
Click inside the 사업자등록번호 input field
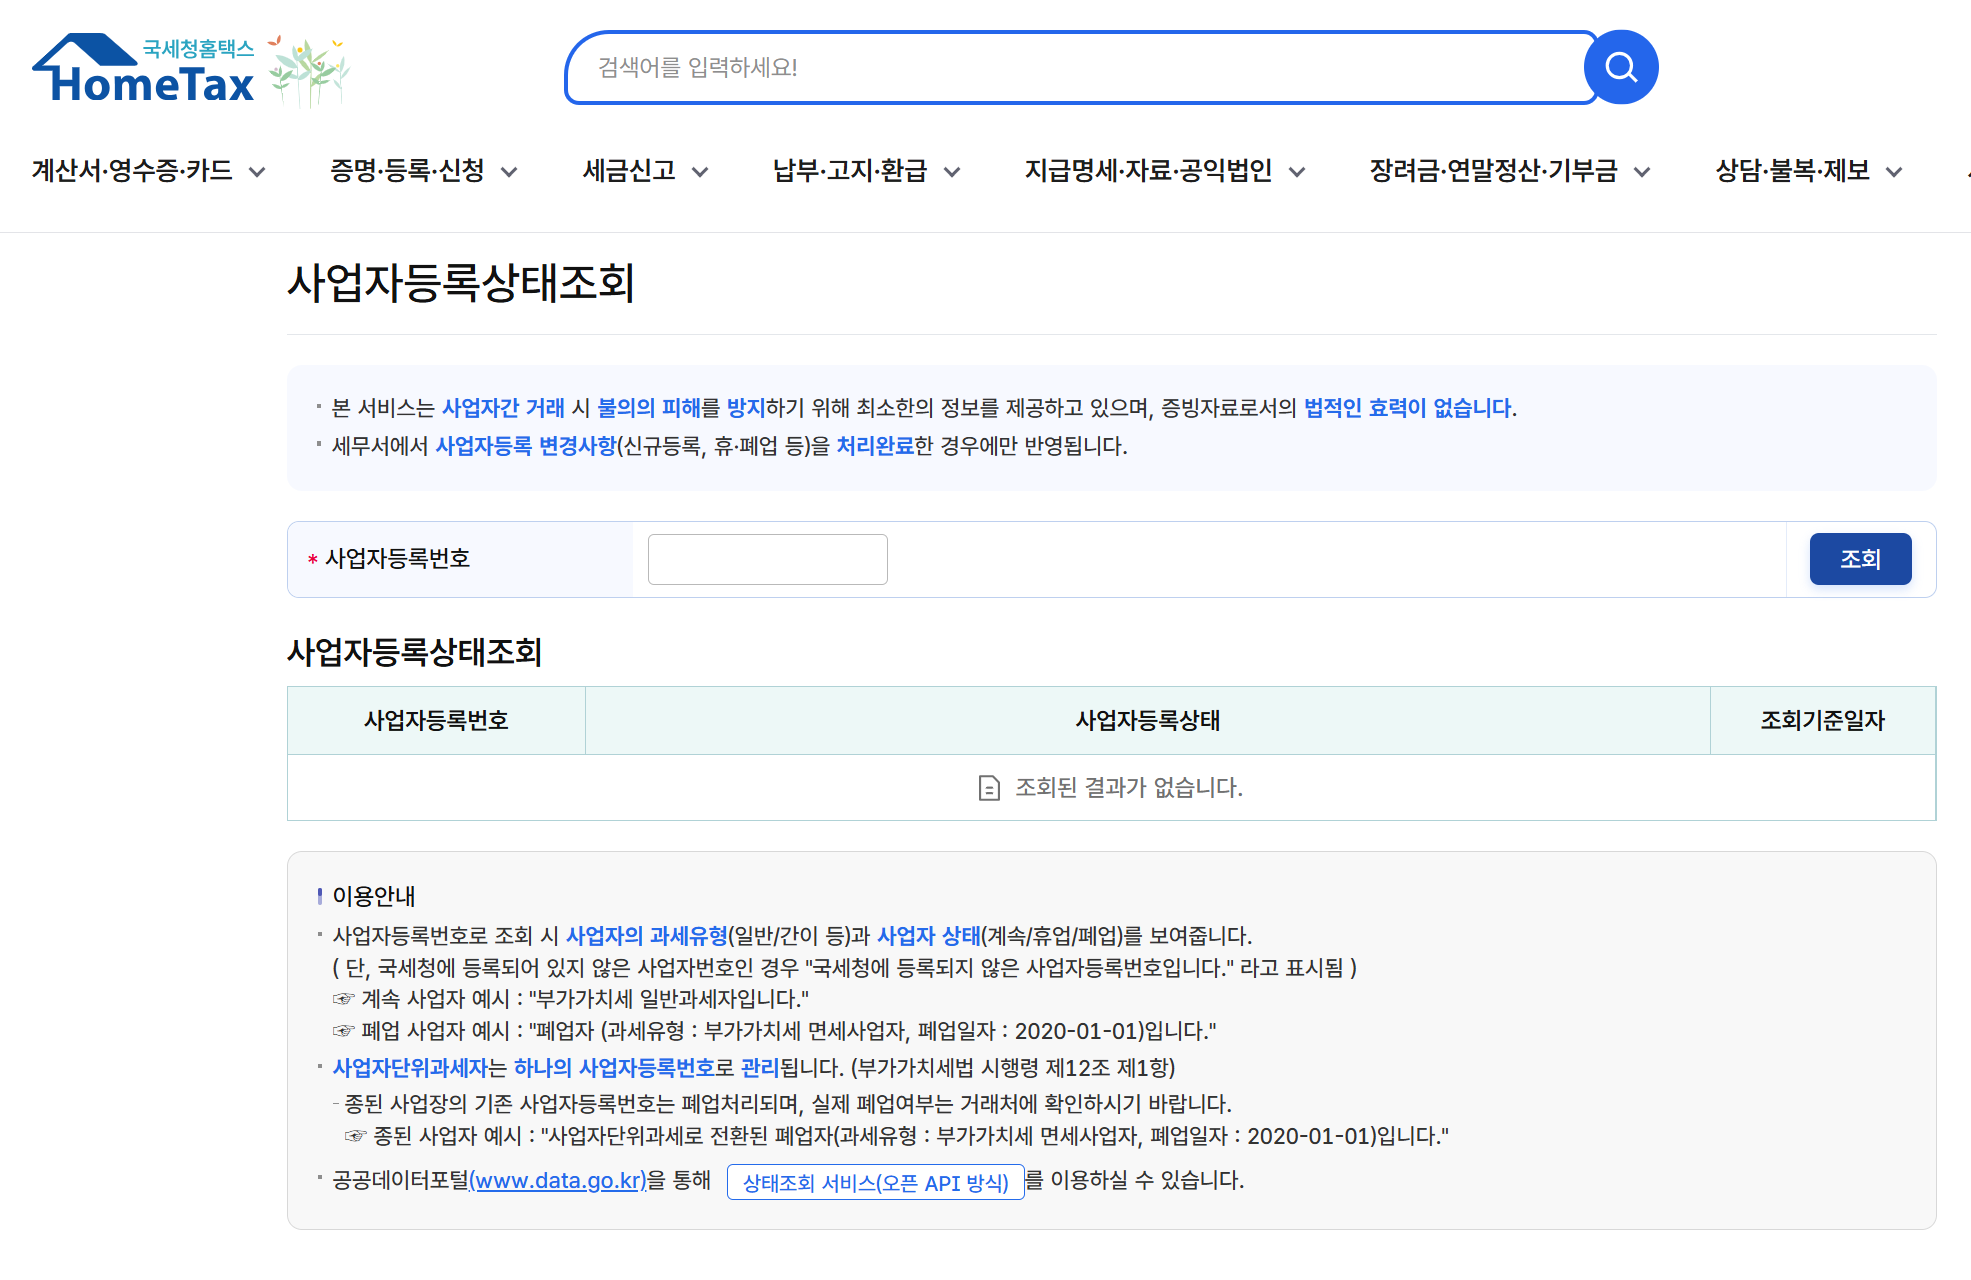click(x=766, y=559)
